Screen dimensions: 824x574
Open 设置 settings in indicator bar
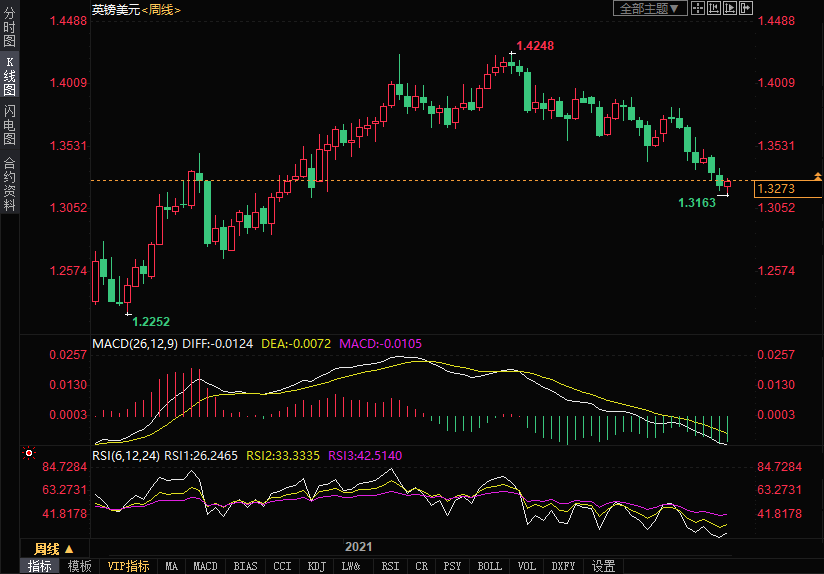pos(603,566)
